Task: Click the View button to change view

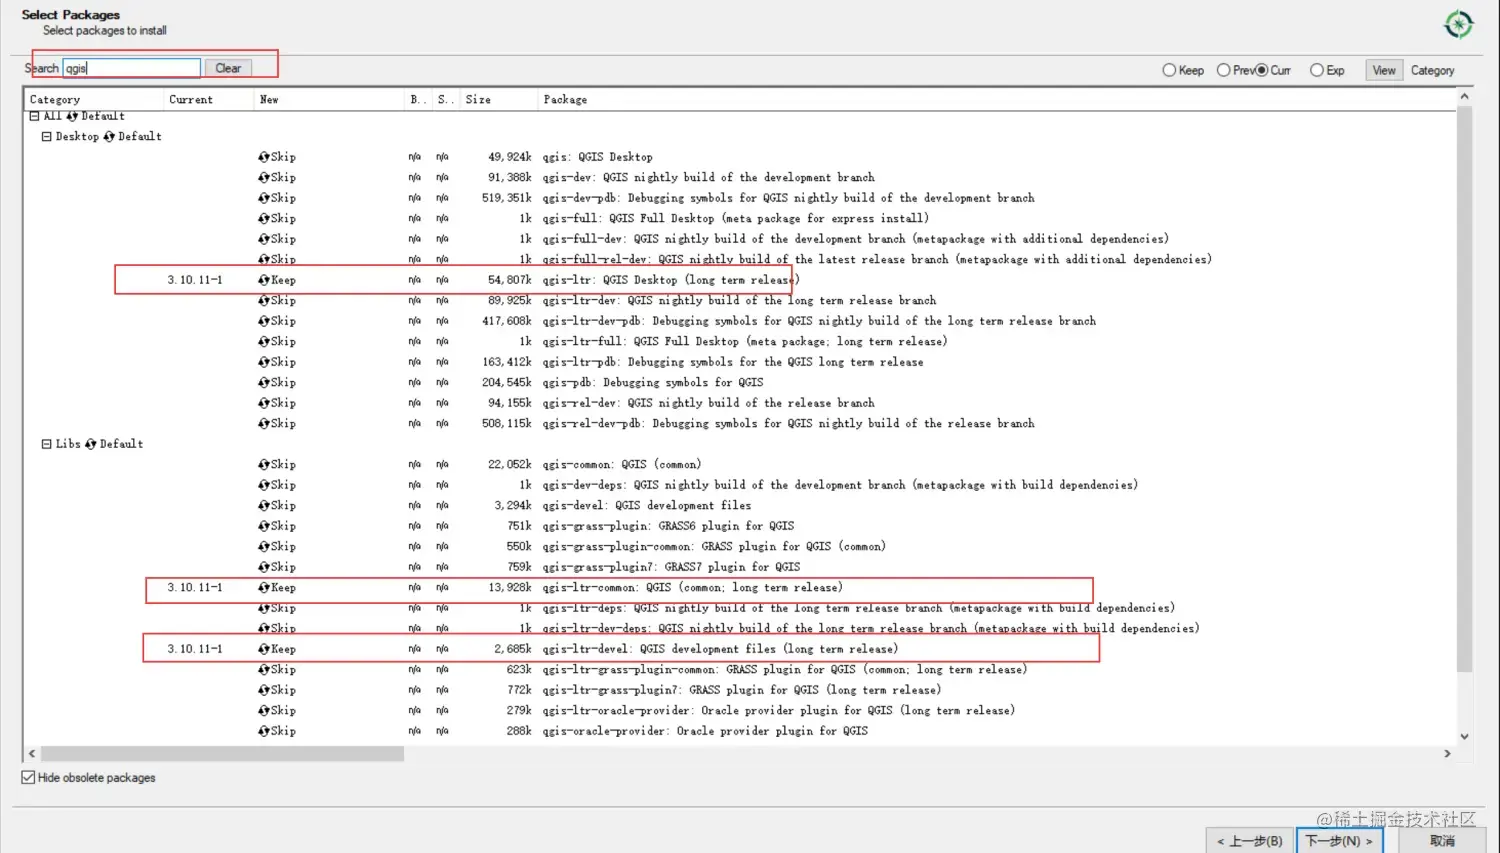Action: click(x=1384, y=70)
